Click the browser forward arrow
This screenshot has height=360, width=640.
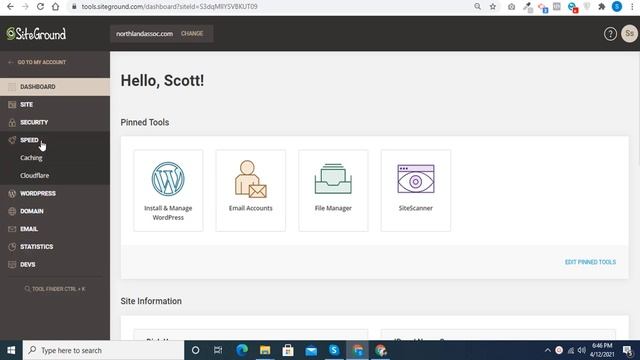(x=25, y=7)
